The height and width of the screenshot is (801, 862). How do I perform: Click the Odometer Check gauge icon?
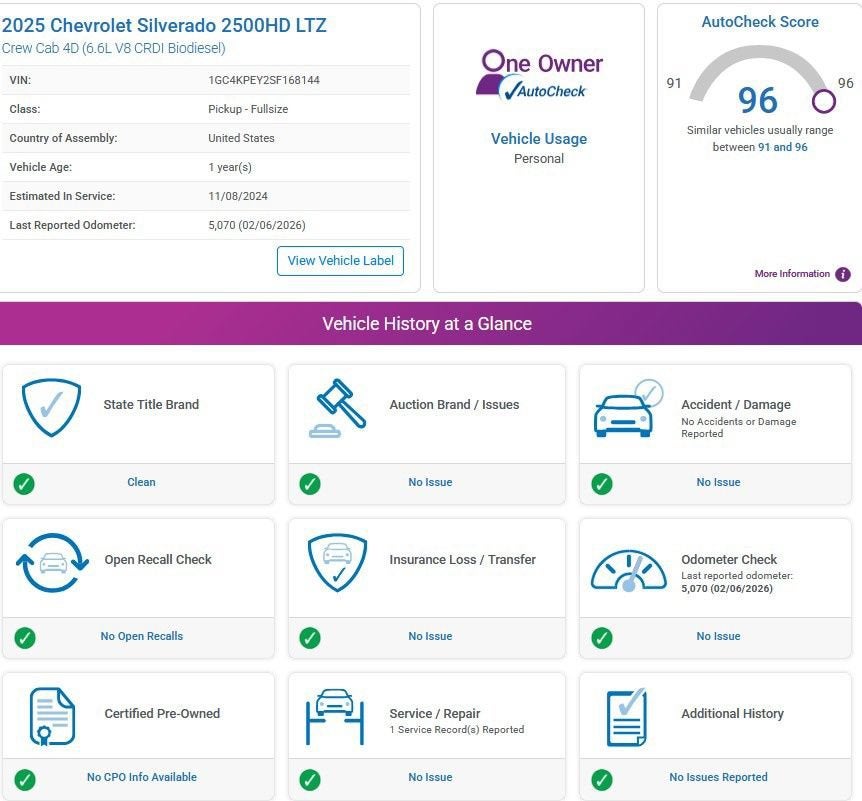628,570
